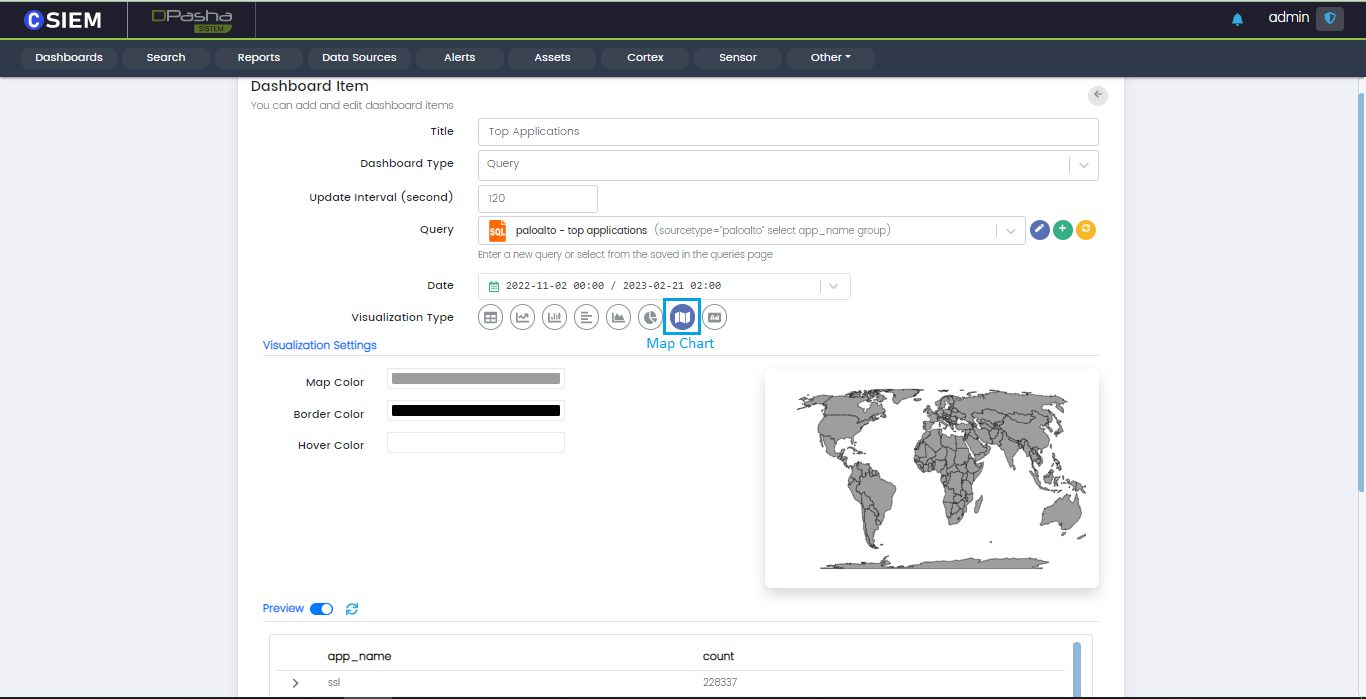Screen dimensions: 1366x699
Task: Click the Map Chart visualization icon
Action: [682, 317]
